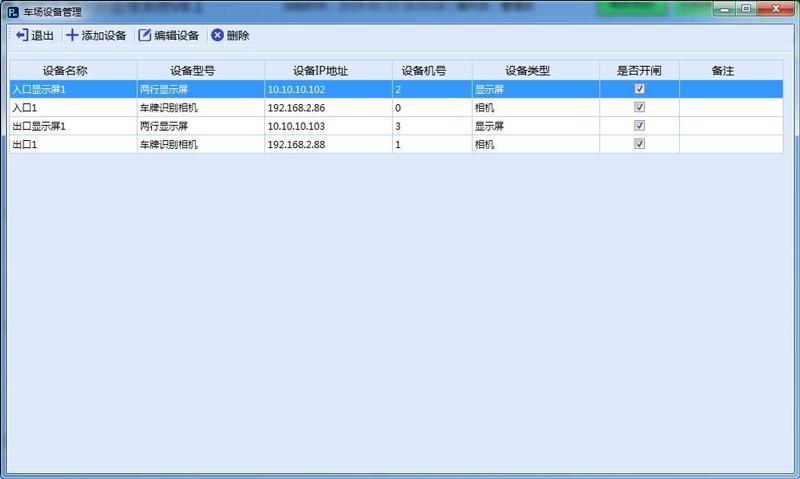Toggle gate checkbox for 入口1 row
This screenshot has height=479, width=800.
click(x=640, y=107)
